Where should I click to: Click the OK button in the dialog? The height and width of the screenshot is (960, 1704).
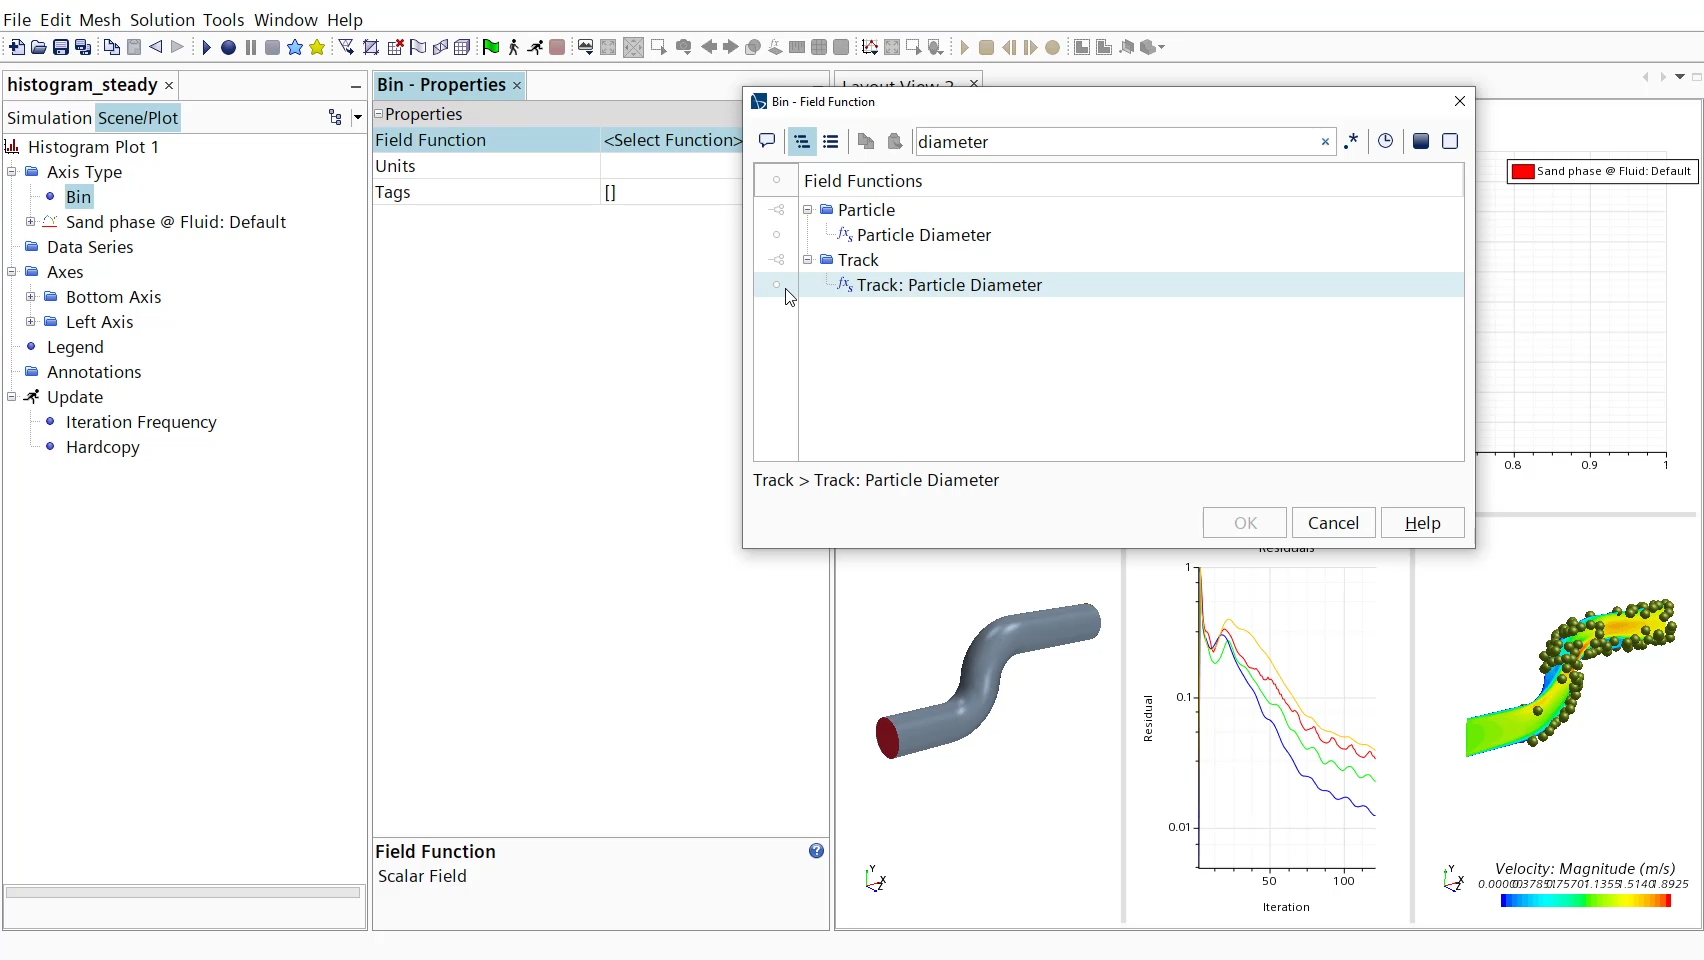coord(1243,522)
